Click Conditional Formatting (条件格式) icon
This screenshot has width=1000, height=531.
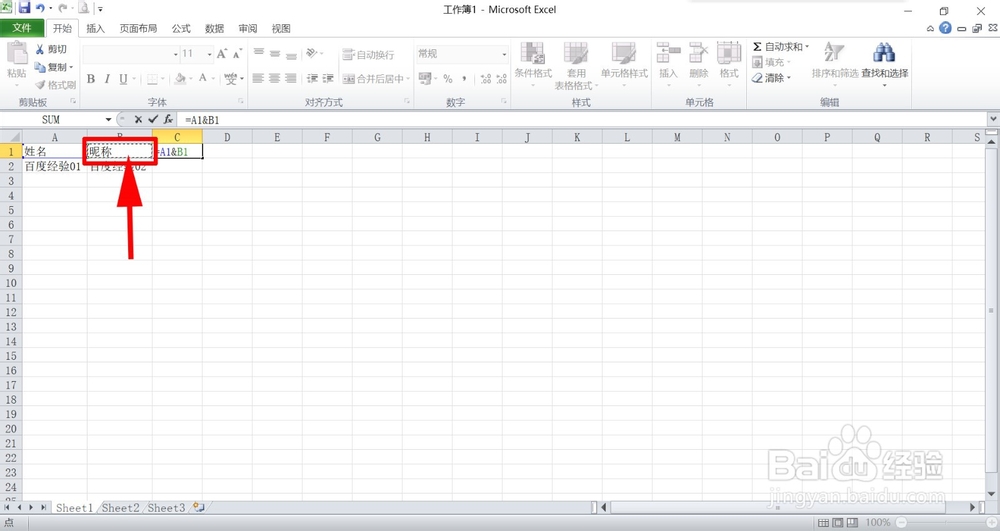tap(533, 54)
